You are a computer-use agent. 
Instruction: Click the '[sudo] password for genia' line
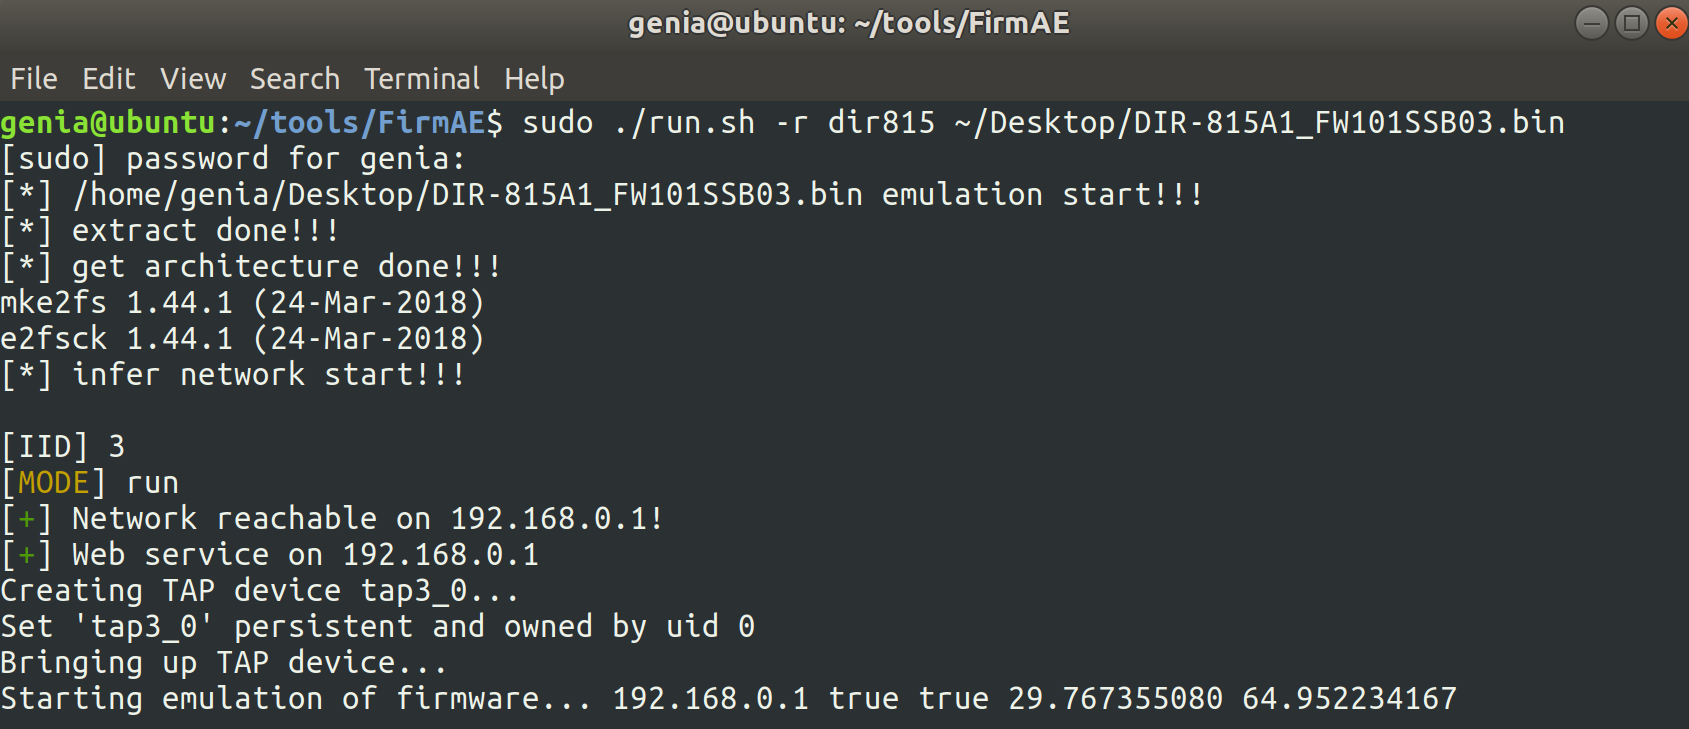[x=233, y=159]
